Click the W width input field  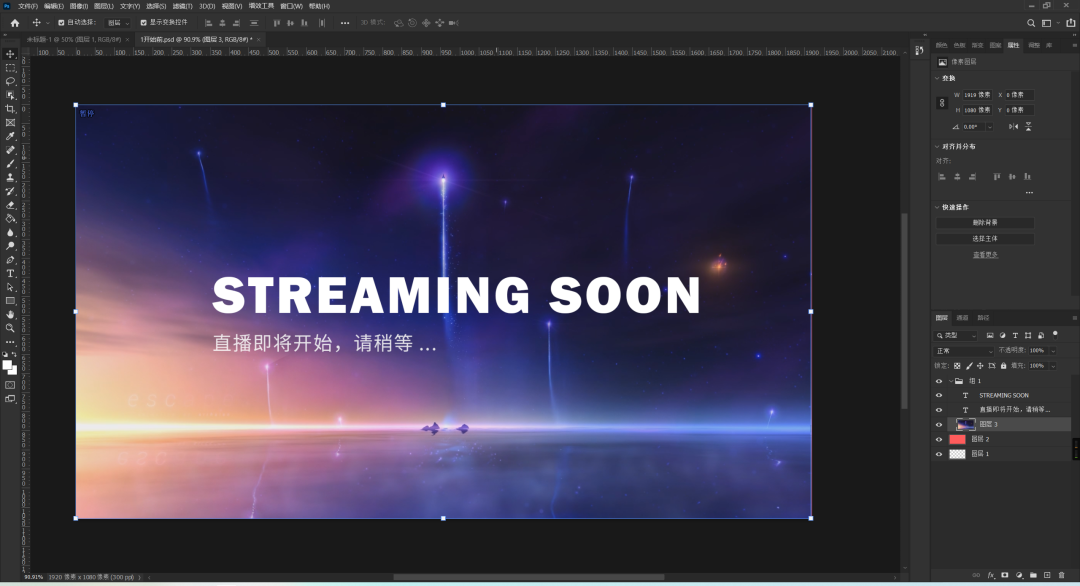click(x=977, y=95)
